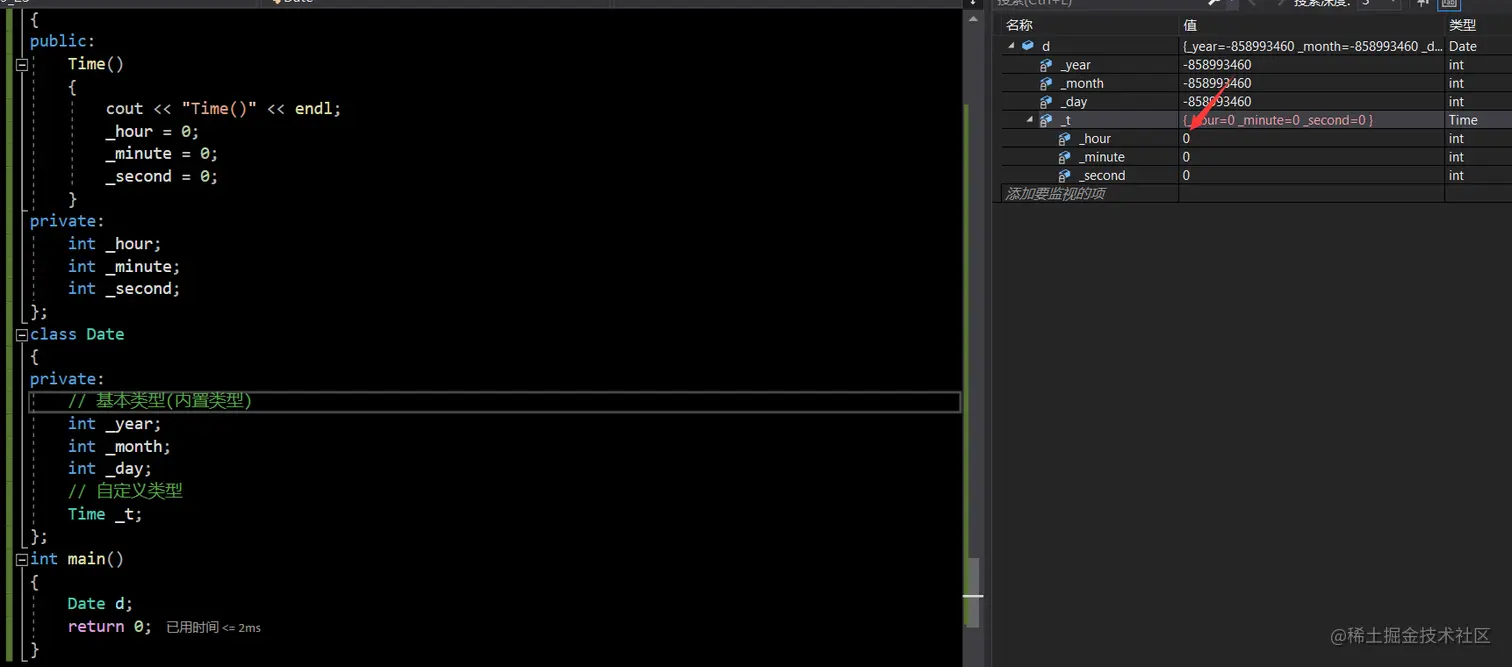Image resolution: width=1512 pixels, height=667 pixels.
Task: Click the int _hour; declaration line
Action: [x=114, y=244]
